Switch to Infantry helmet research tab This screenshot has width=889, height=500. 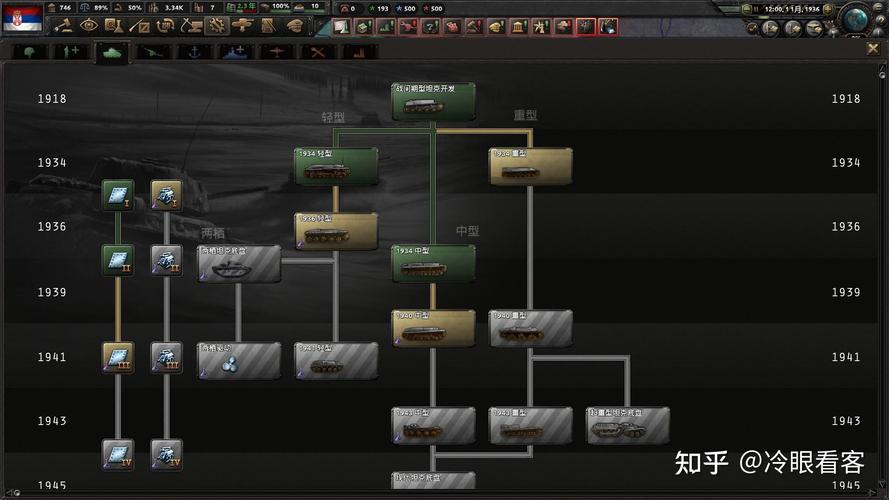(29, 52)
